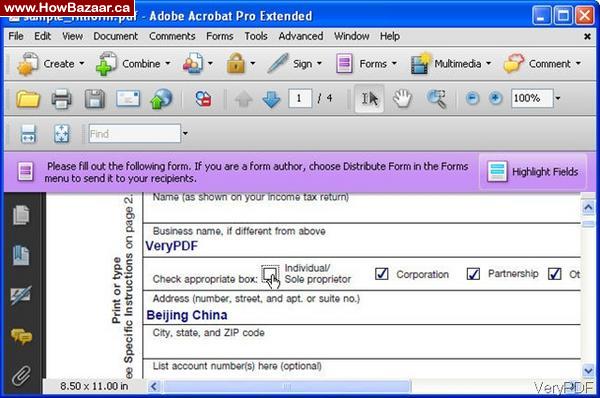Open the Tools menu

click(x=256, y=36)
